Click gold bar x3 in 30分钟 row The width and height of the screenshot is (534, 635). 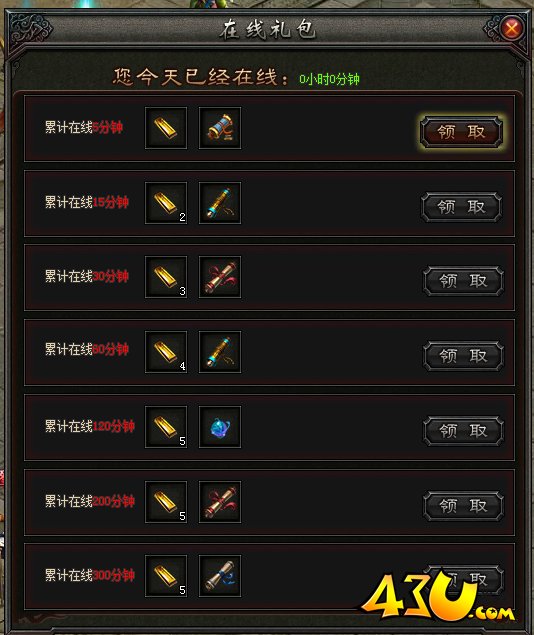[166, 277]
